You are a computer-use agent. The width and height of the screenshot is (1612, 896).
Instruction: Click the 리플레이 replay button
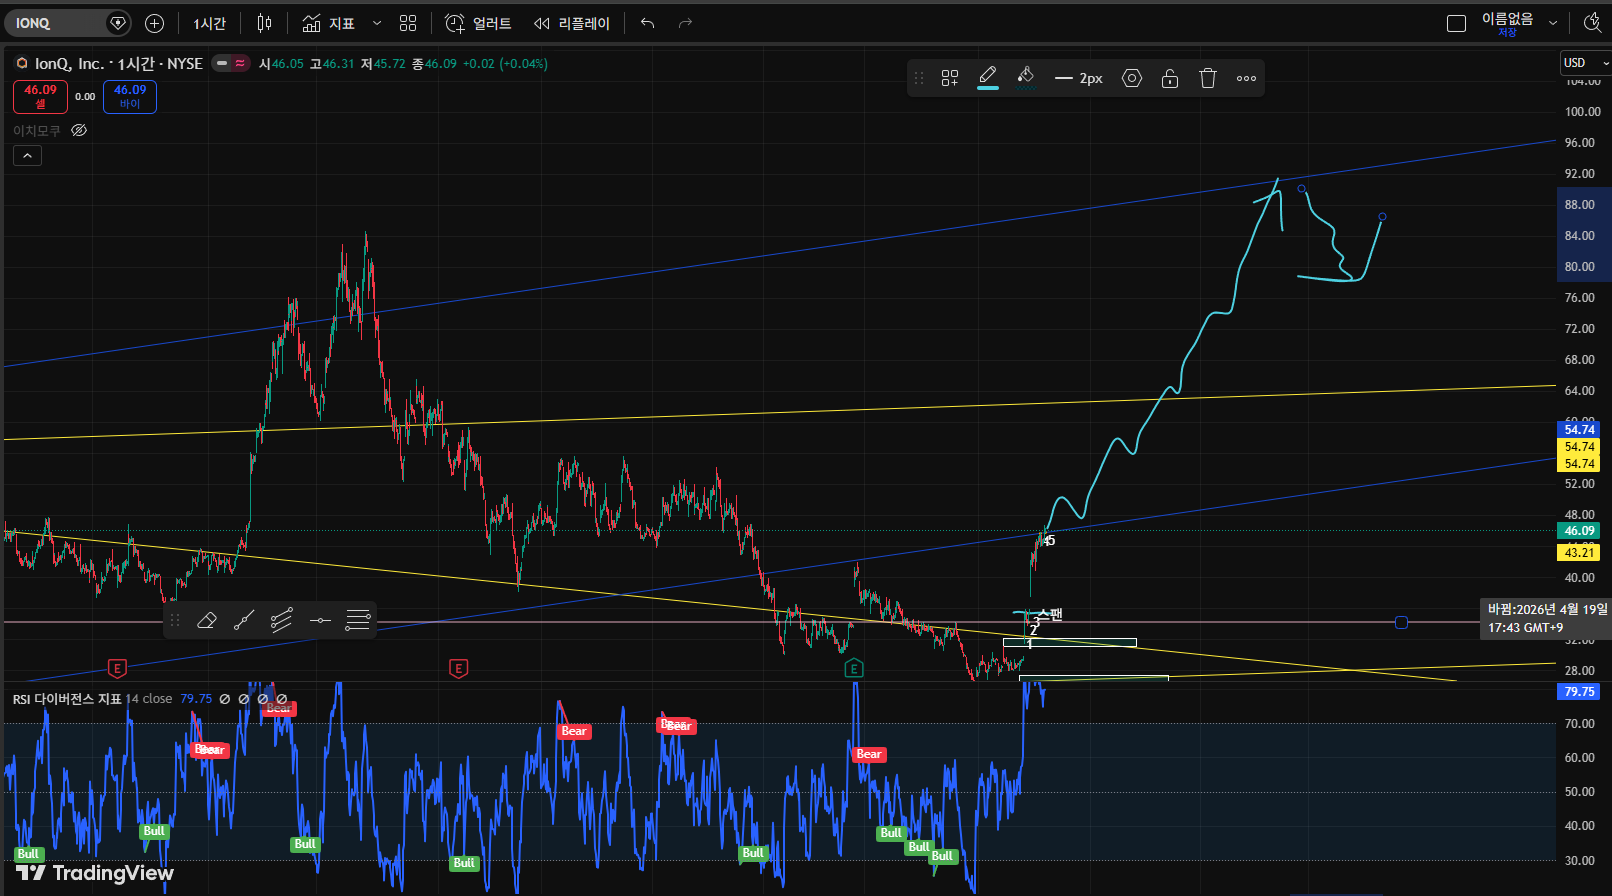(572, 23)
